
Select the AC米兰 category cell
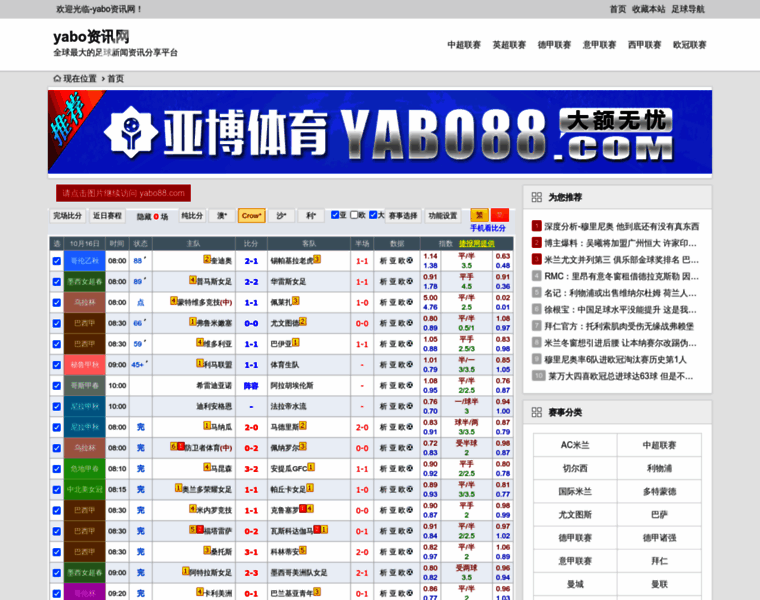[575, 445]
